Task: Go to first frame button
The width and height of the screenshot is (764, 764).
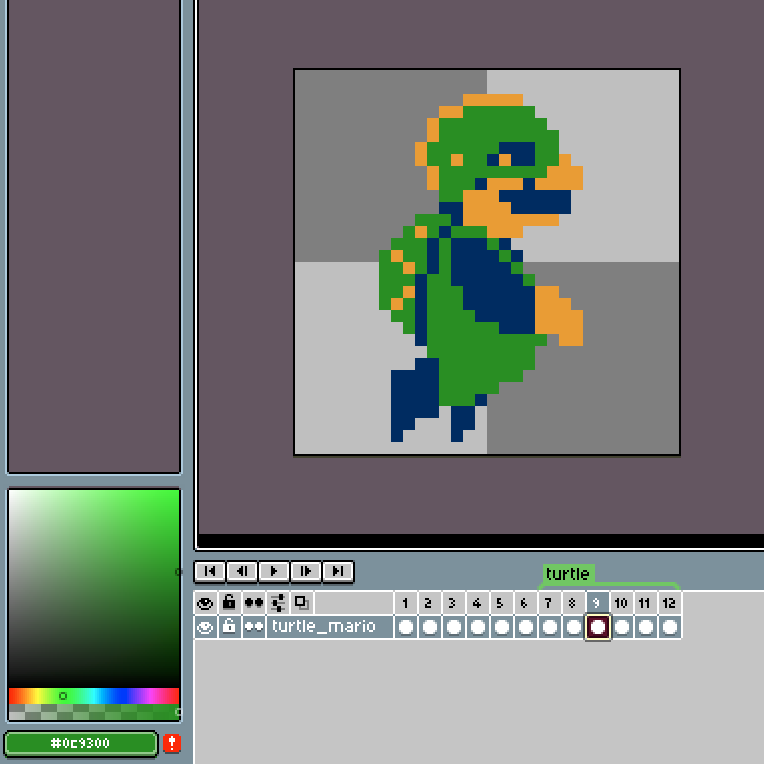Action: click(210, 571)
